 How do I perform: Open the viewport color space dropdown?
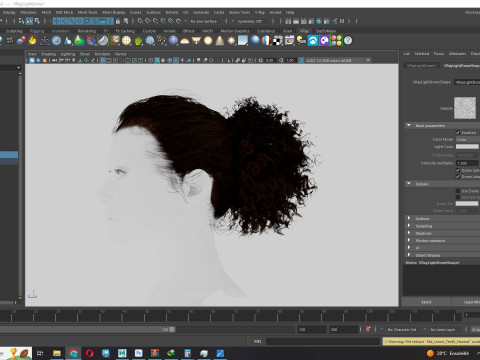pos(337,60)
